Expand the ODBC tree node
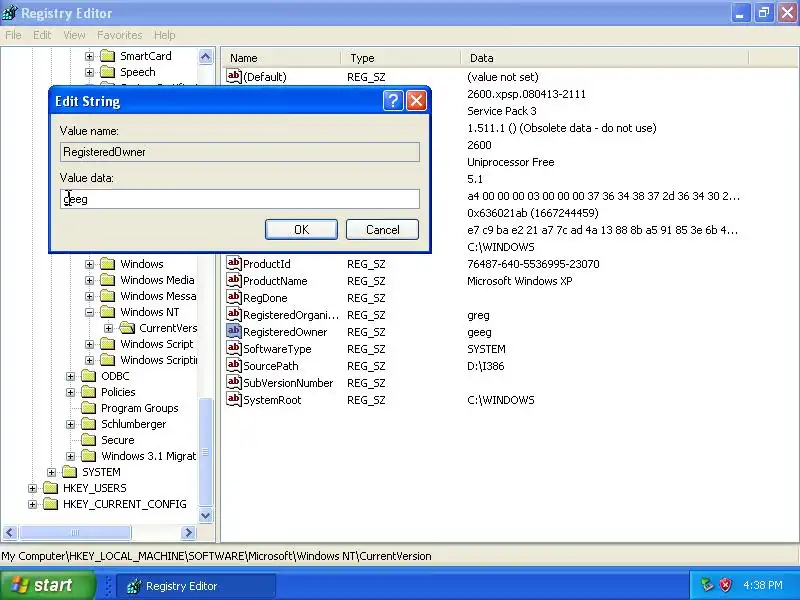The width and height of the screenshot is (800, 600). [x=70, y=377]
